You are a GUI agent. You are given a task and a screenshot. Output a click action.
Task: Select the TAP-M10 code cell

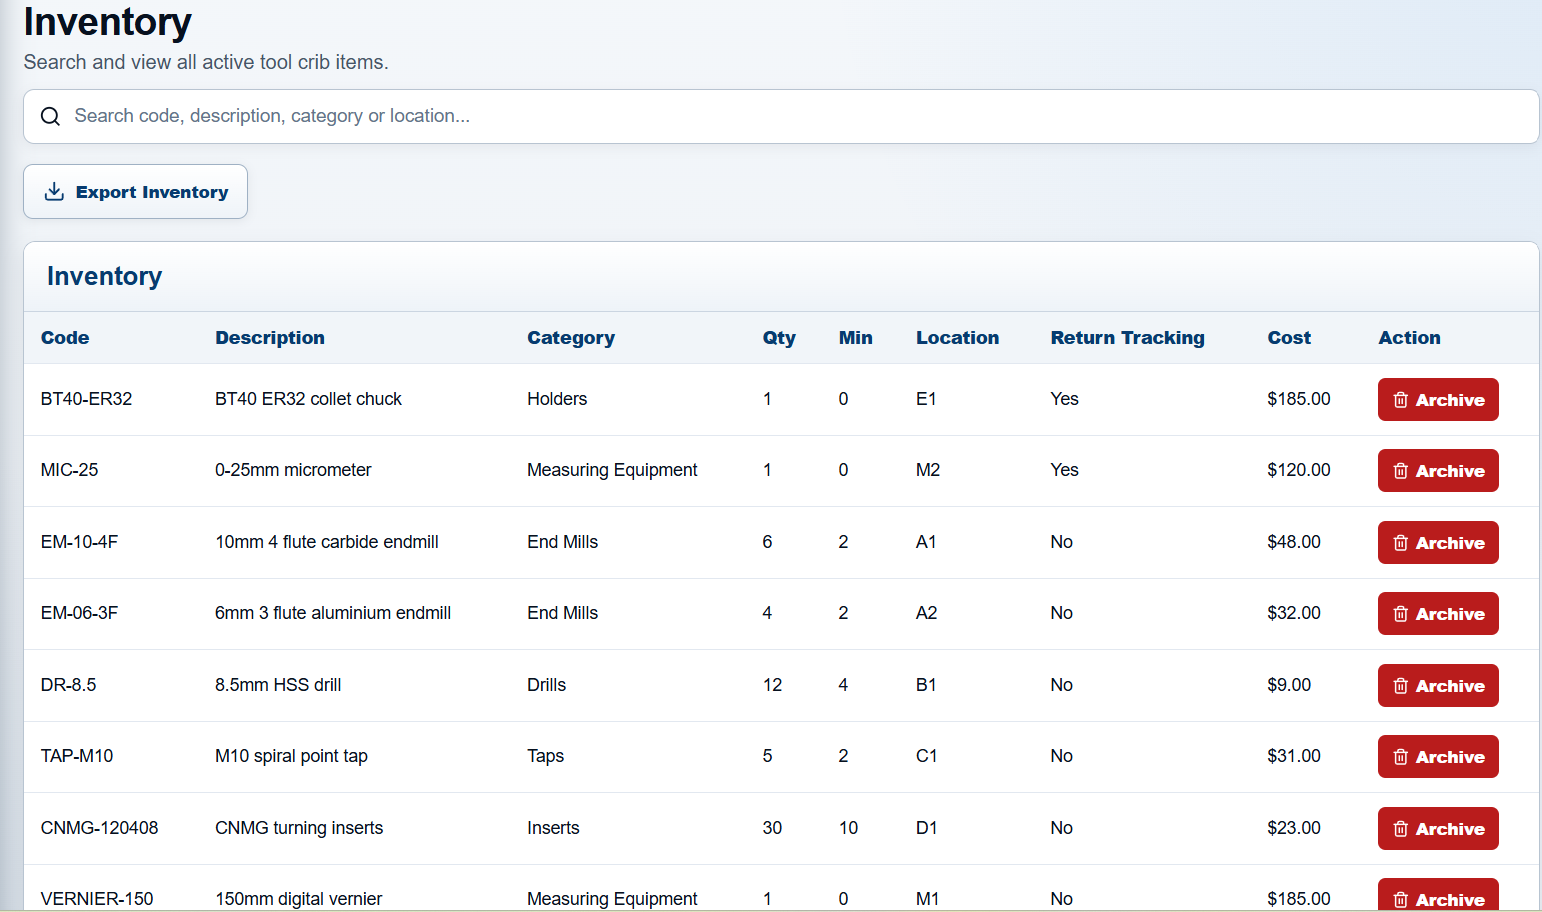pyautogui.click(x=77, y=756)
